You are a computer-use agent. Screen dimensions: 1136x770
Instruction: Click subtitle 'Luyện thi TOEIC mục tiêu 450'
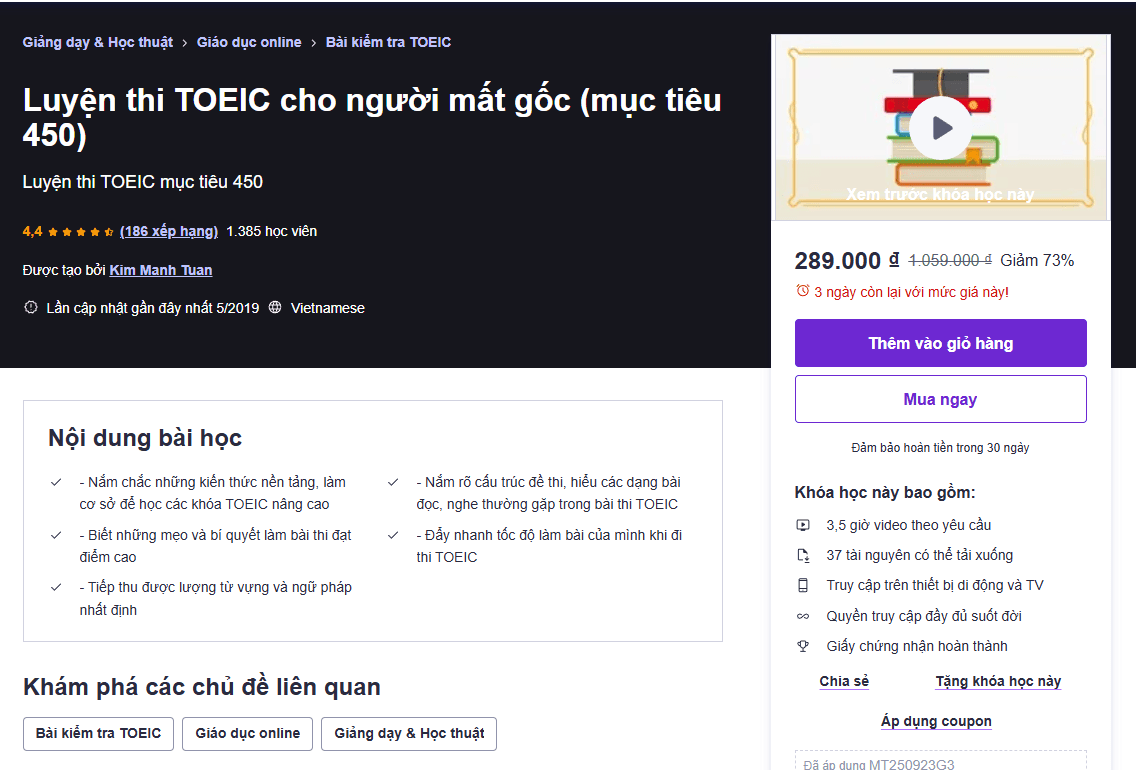[143, 182]
